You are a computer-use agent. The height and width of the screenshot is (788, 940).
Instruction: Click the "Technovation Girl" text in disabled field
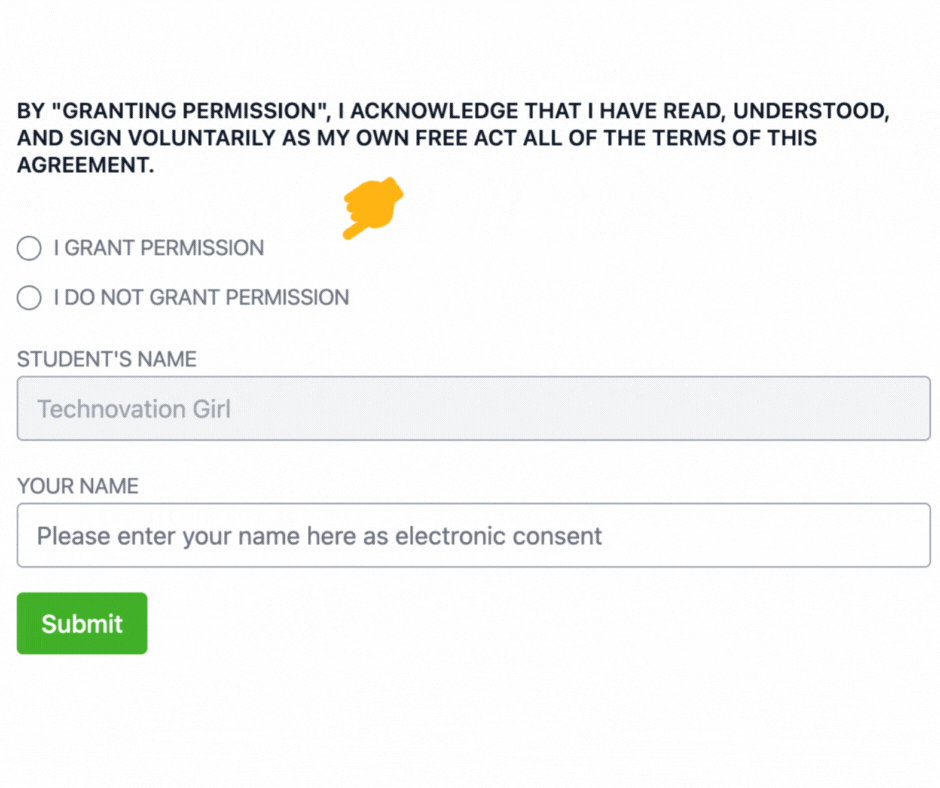134,409
